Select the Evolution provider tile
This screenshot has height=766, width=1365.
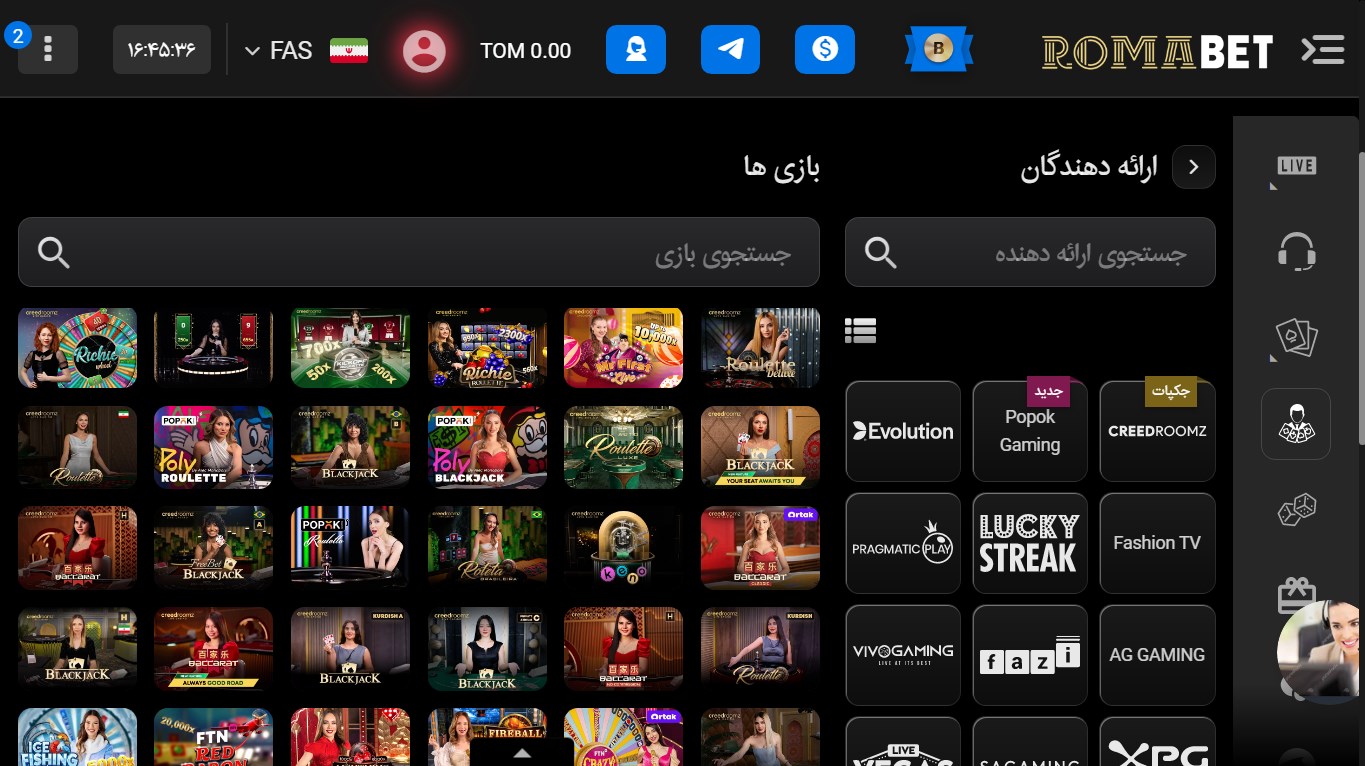point(902,431)
